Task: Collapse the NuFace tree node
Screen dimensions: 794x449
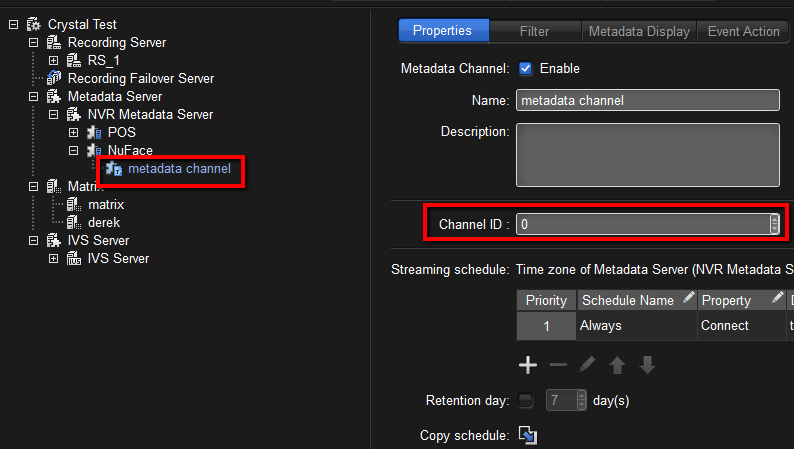Action: point(74,150)
